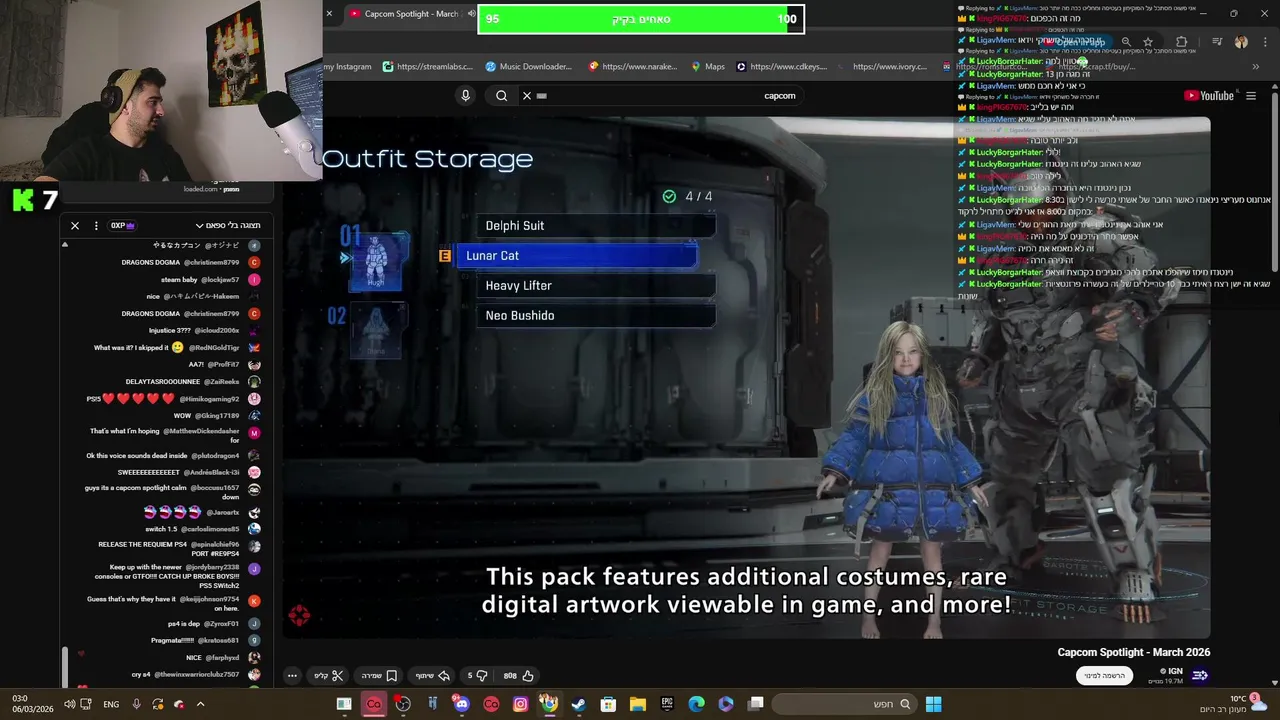Open File Explorer from the taskbar
This screenshot has width=1280, height=720.
637,704
